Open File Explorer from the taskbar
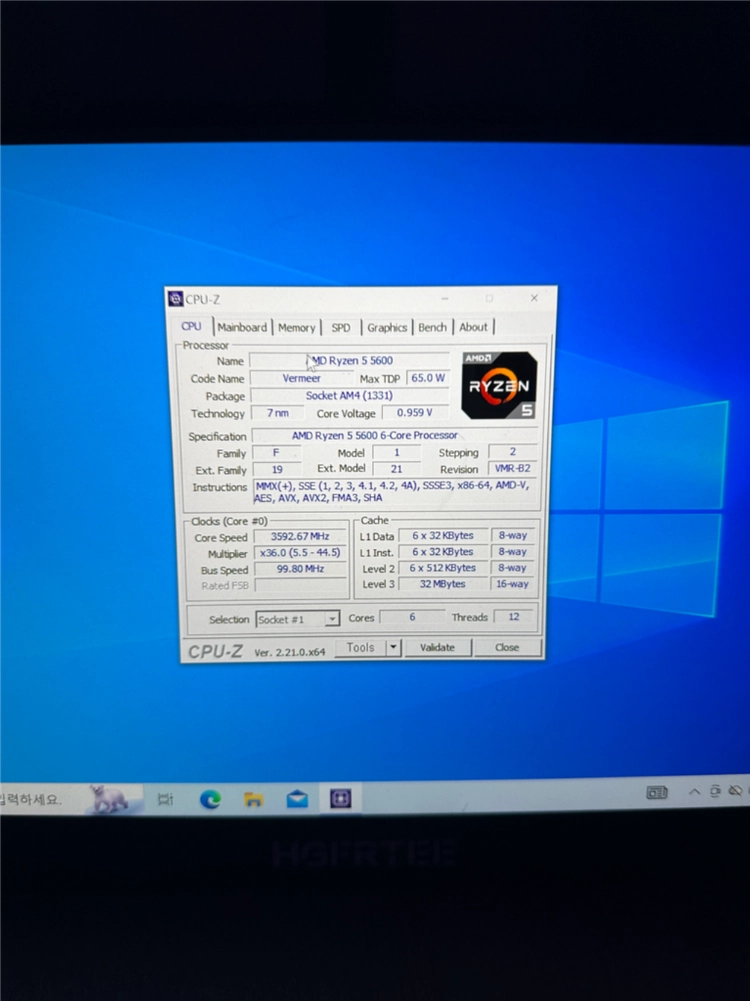 coord(253,799)
